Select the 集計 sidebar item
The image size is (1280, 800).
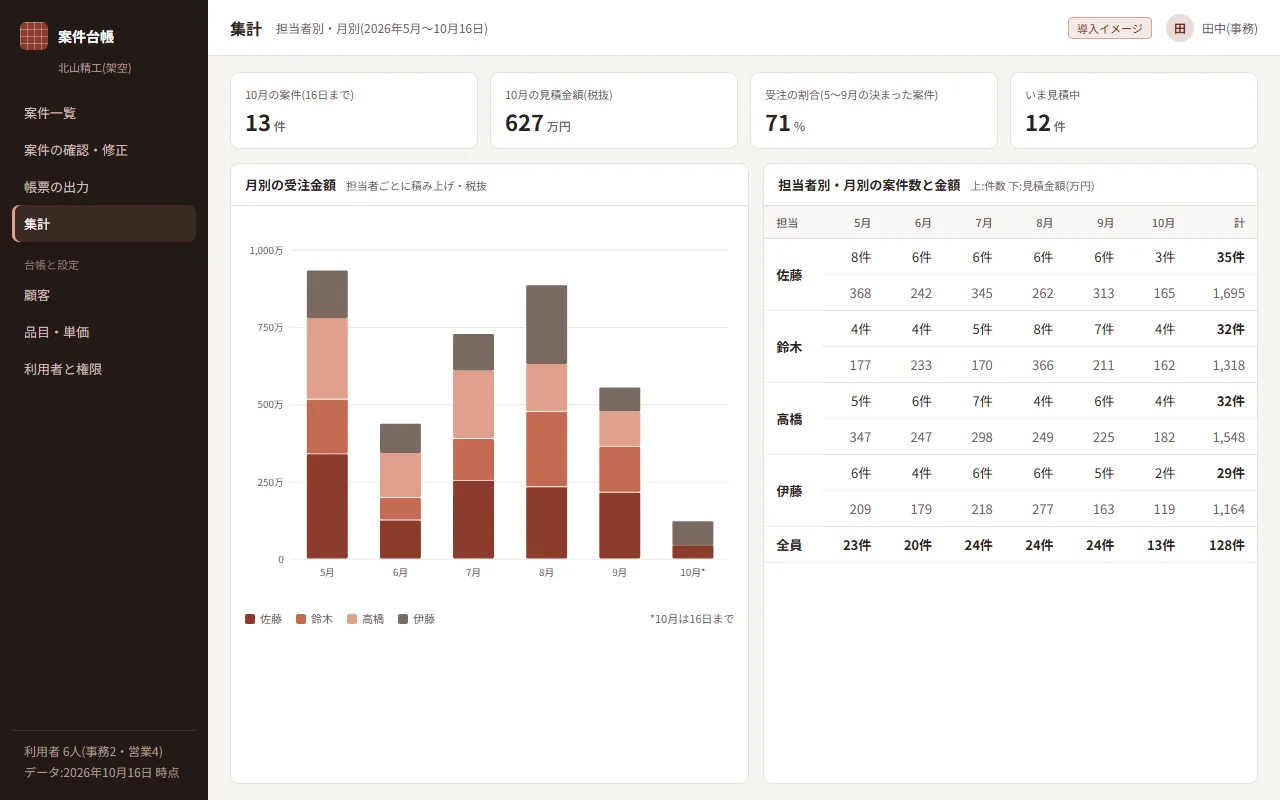104,224
